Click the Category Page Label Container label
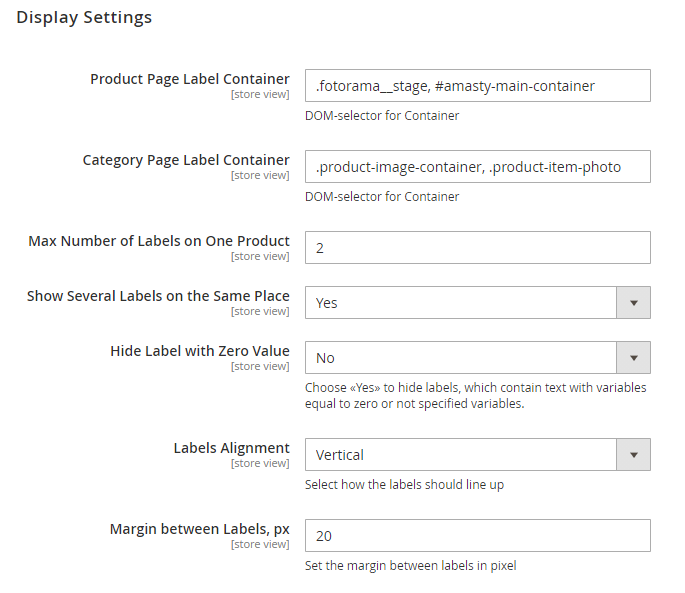685x593 pixels. 186,160
